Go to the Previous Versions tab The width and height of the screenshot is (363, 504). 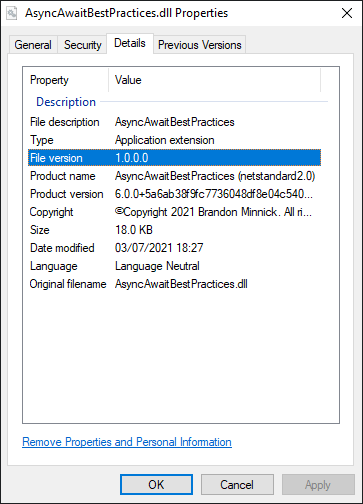point(200,45)
